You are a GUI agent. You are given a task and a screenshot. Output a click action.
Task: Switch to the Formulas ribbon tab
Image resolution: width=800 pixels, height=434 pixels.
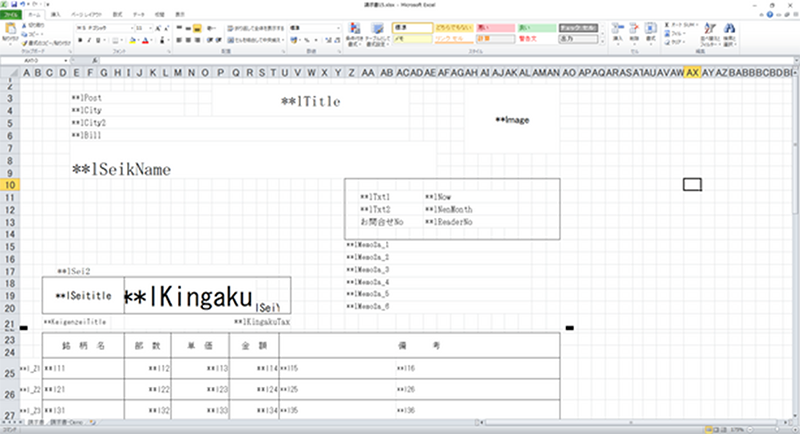117,14
